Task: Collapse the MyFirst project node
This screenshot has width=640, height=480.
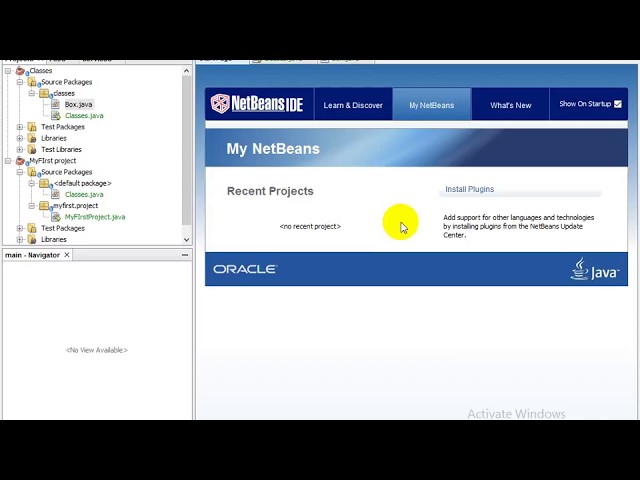Action: point(8,161)
